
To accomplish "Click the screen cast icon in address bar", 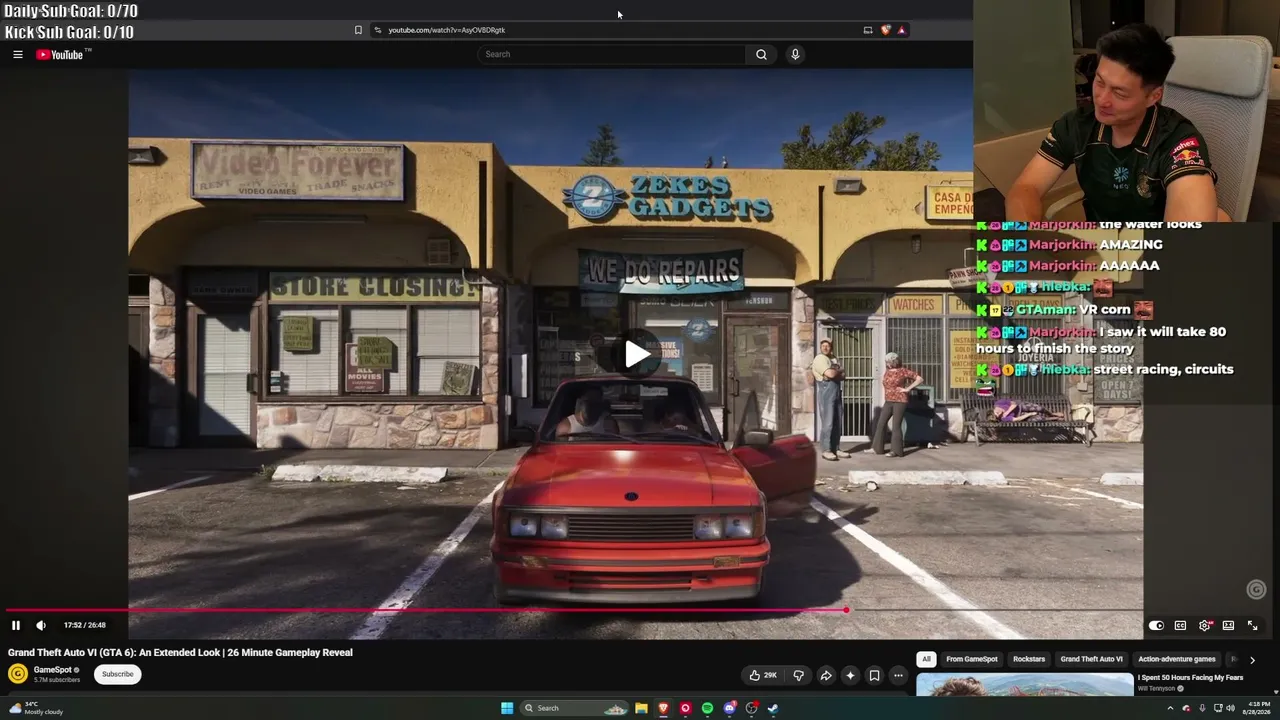I will [x=868, y=30].
